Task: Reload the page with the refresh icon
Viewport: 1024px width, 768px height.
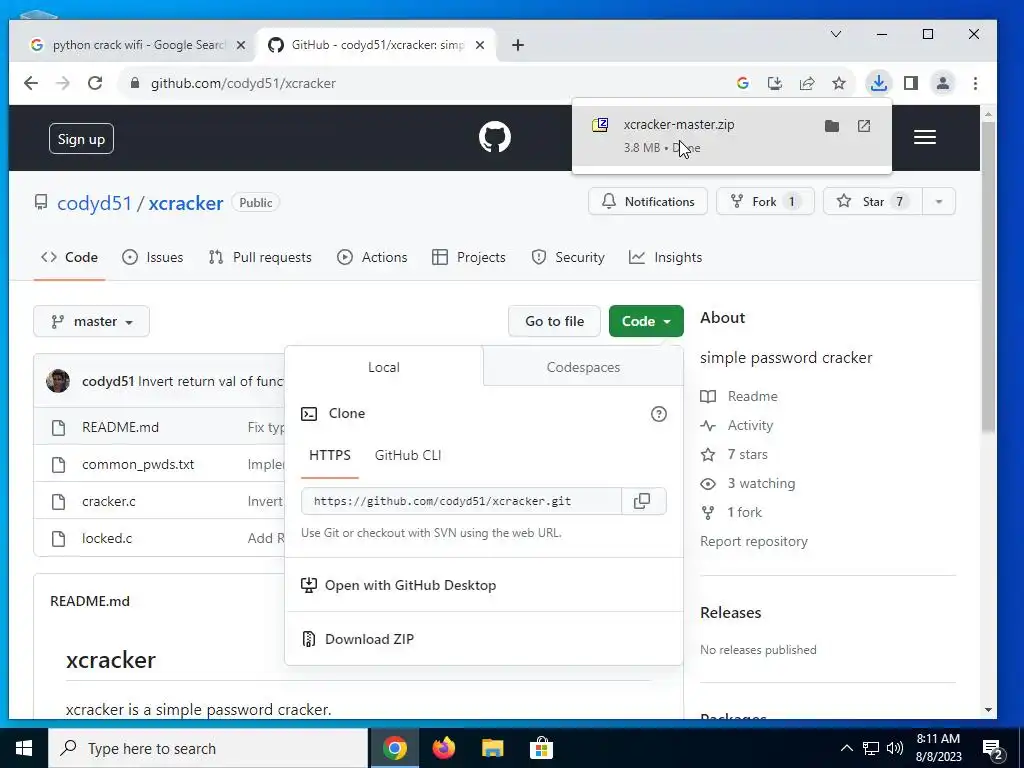Action: [x=95, y=83]
